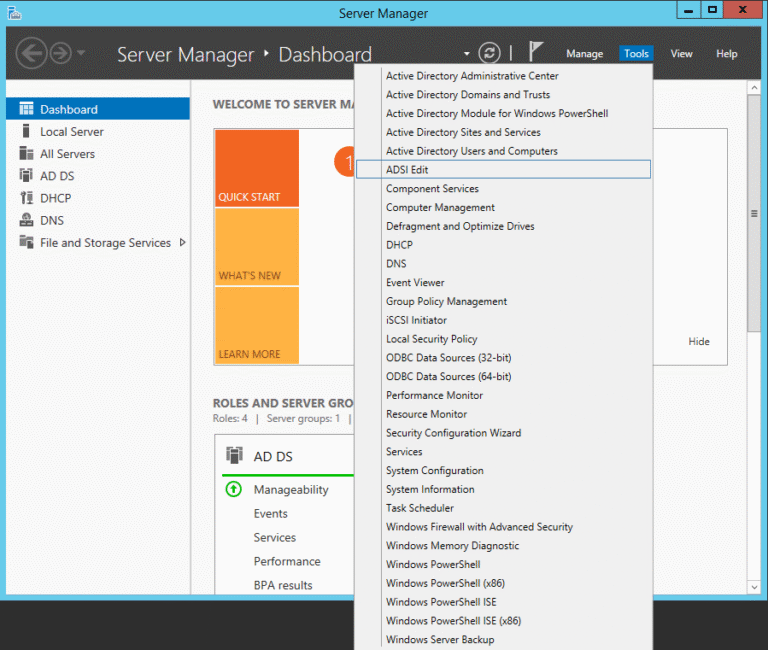Click the back navigation arrow icon
768x650 pixels.
click(32, 53)
